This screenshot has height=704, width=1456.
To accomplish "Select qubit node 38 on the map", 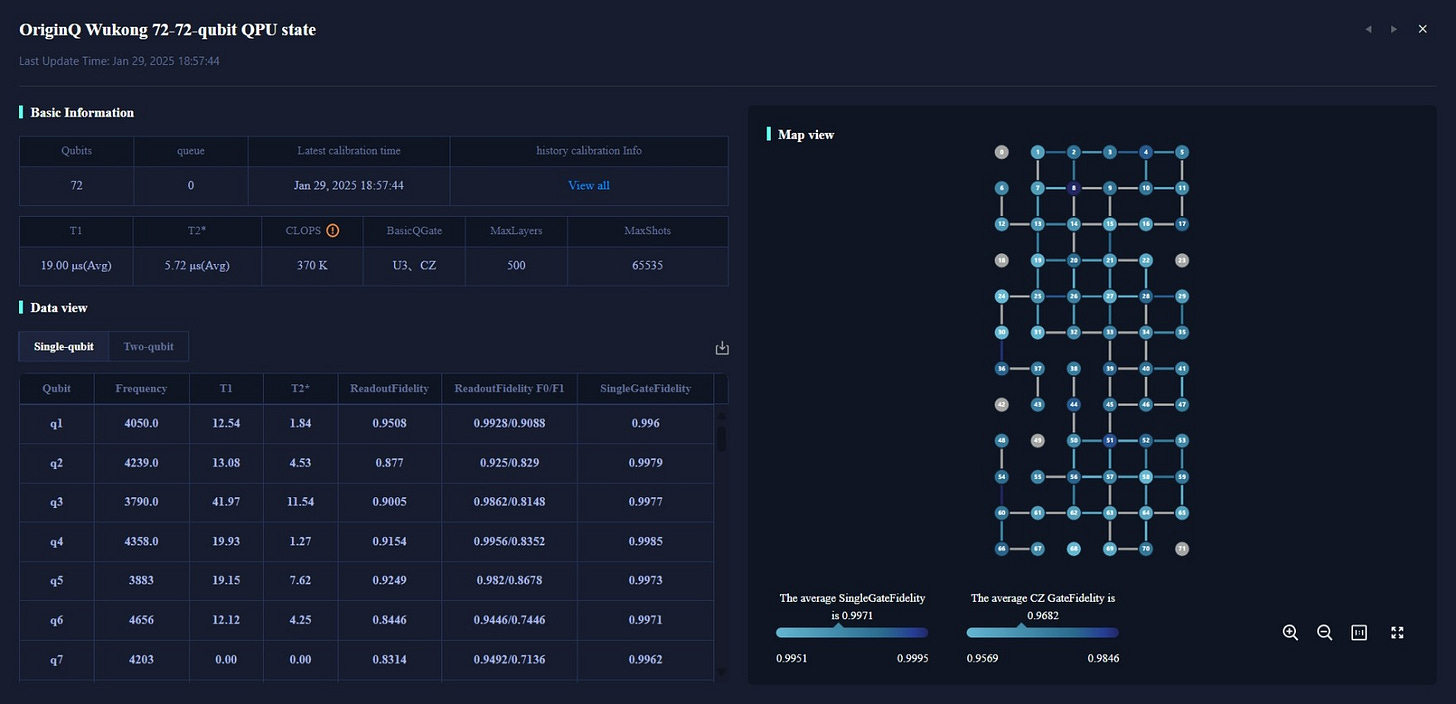I will tap(1074, 369).
